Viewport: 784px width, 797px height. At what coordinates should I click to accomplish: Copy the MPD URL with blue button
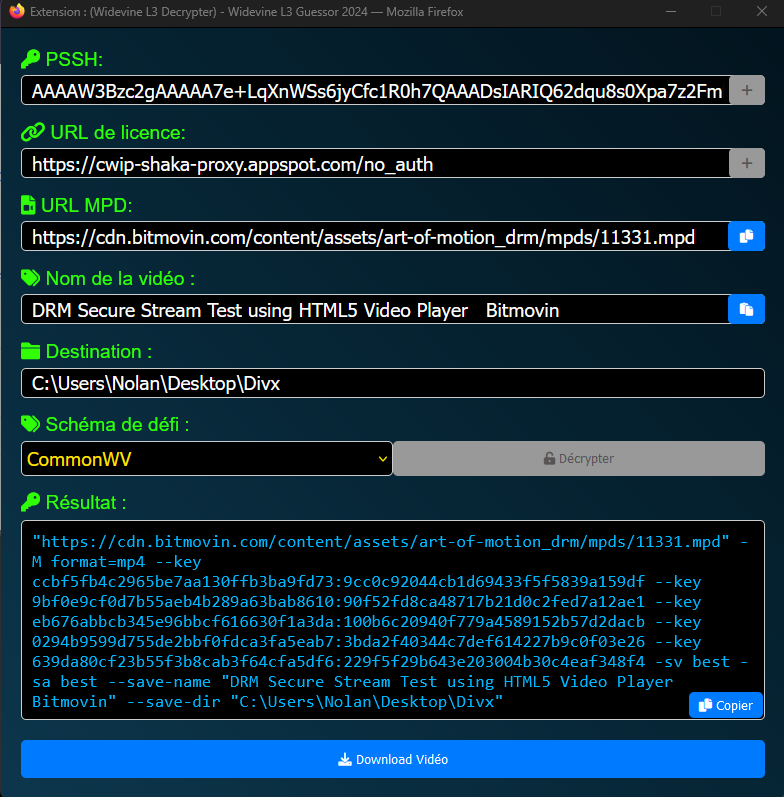point(746,236)
